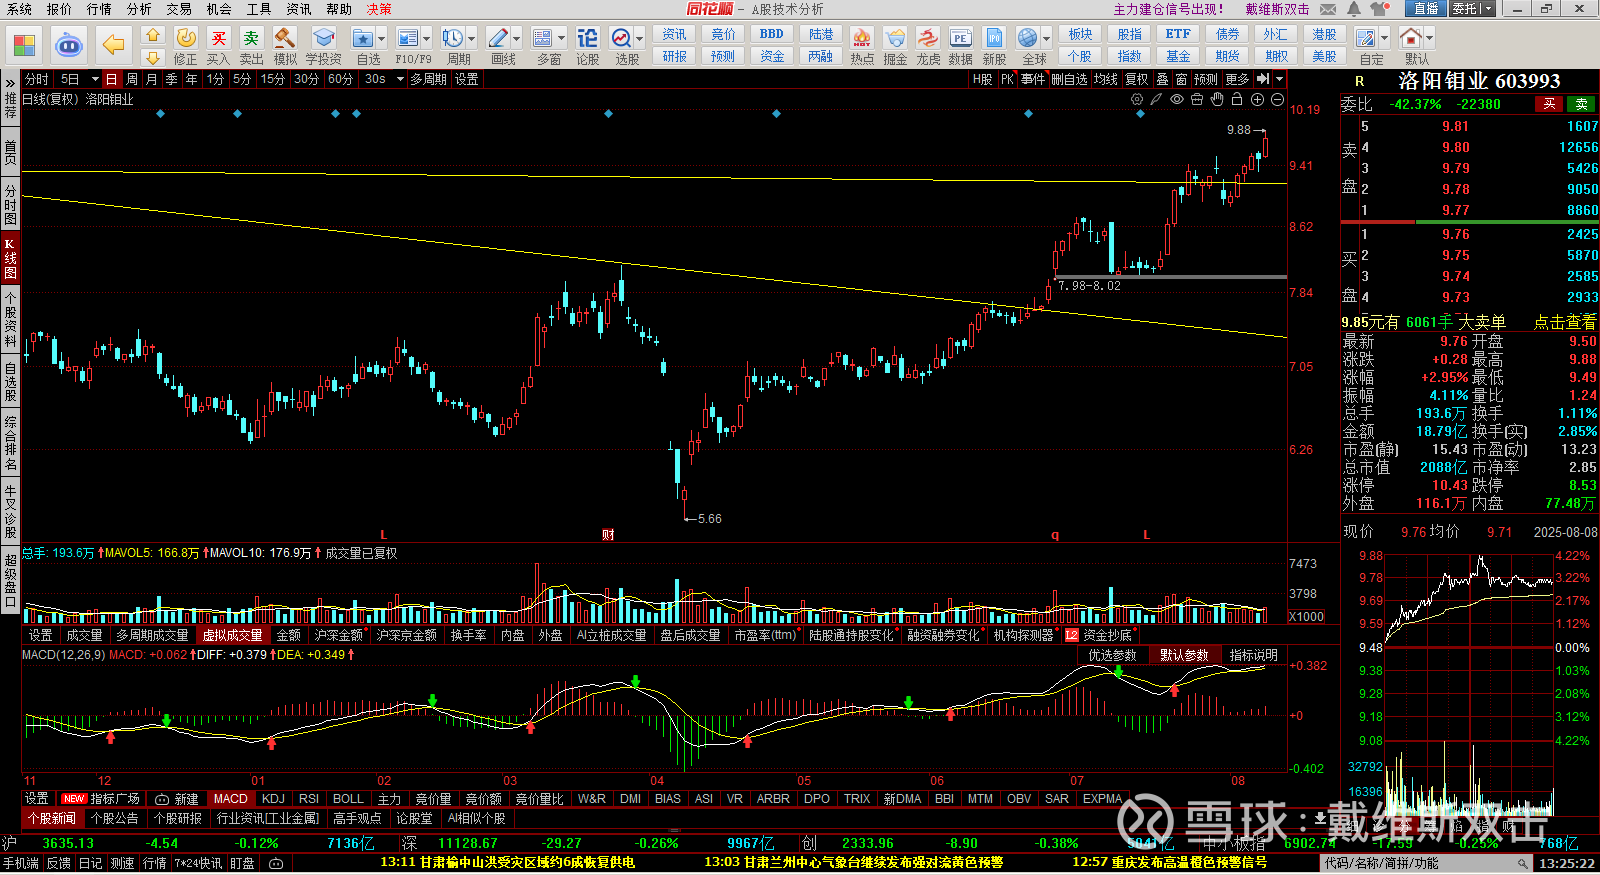Open chart settings gear icon above the K-line chart
Viewport: 1600px width, 875px height.
[x=1137, y=99]
